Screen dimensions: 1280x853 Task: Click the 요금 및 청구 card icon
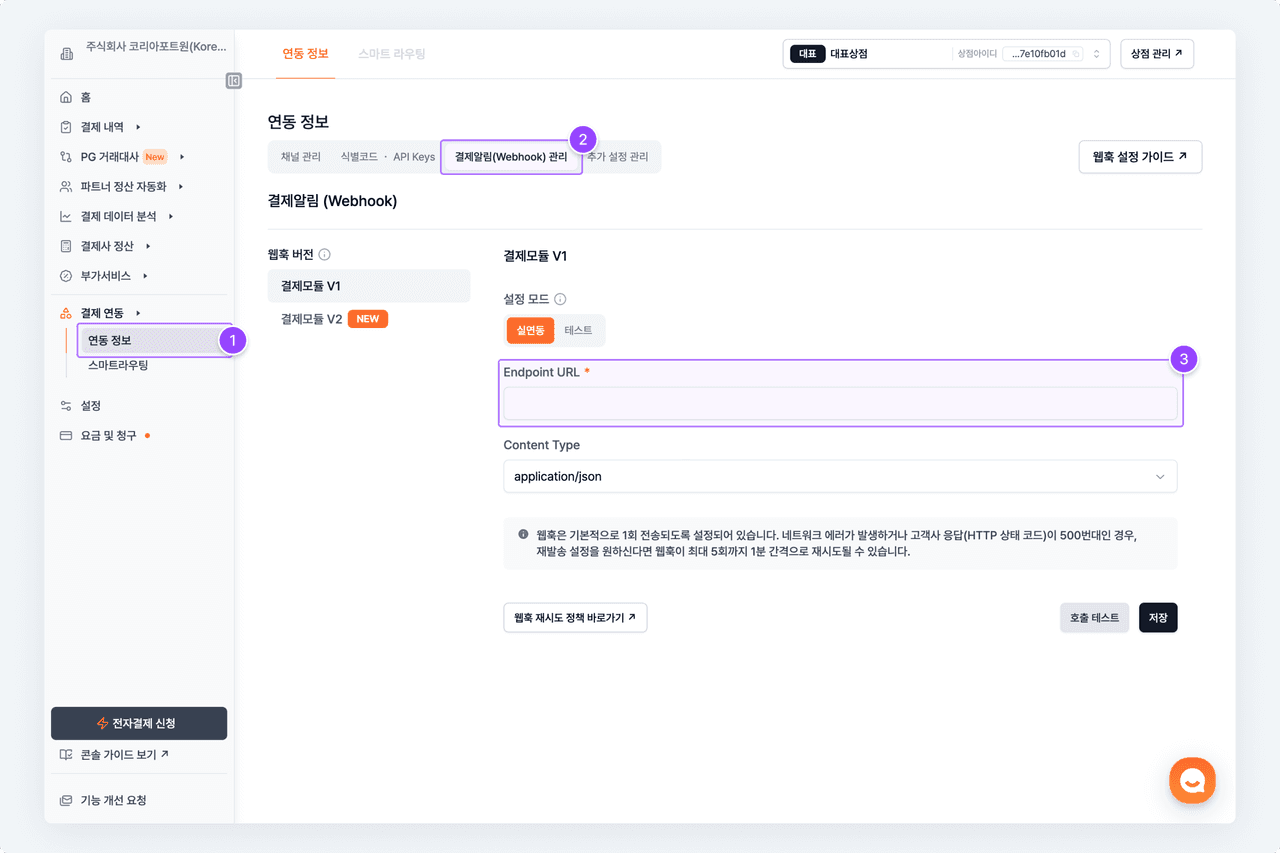tap(66, 436)
